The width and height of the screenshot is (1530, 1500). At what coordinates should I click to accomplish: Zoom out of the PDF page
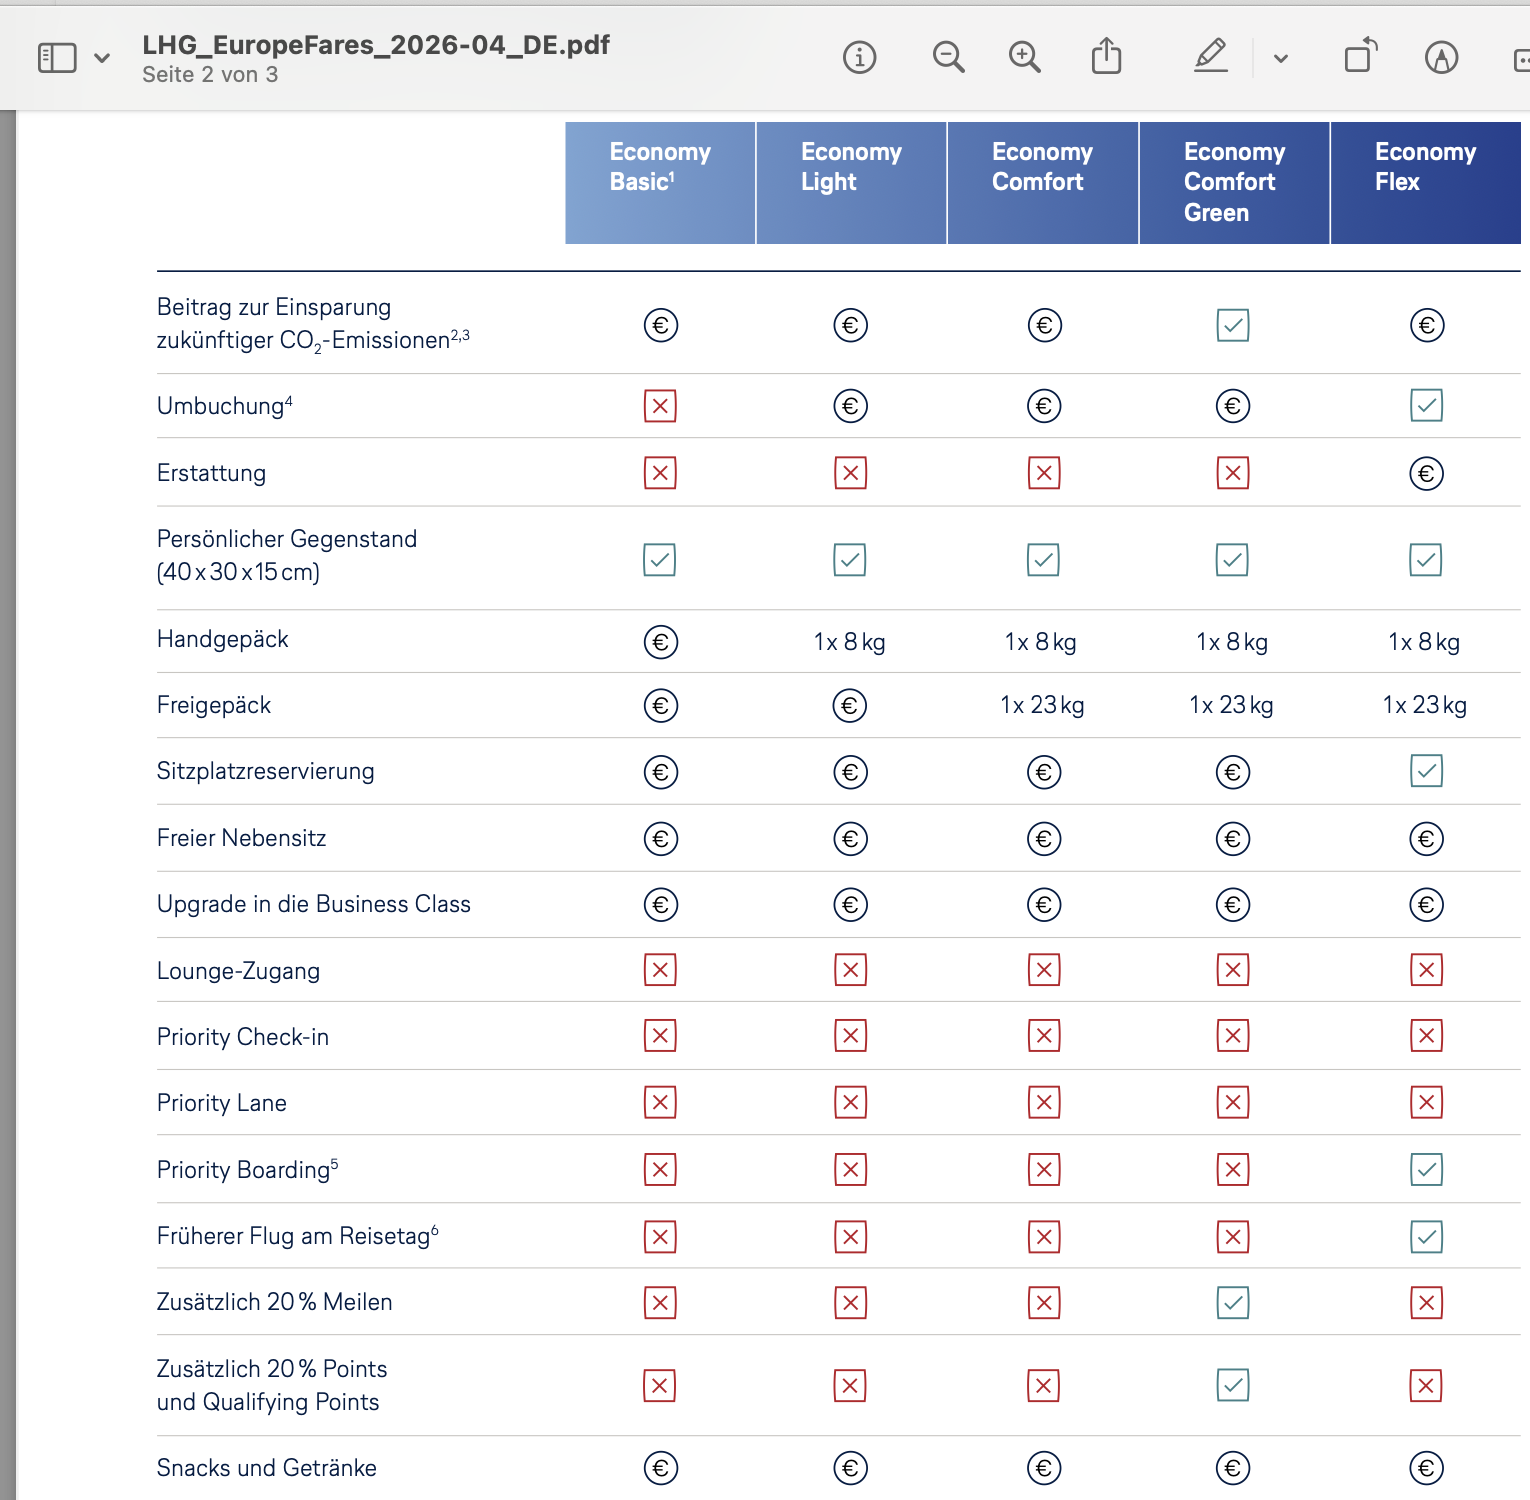pyautogui.click(x=948, y=58)
